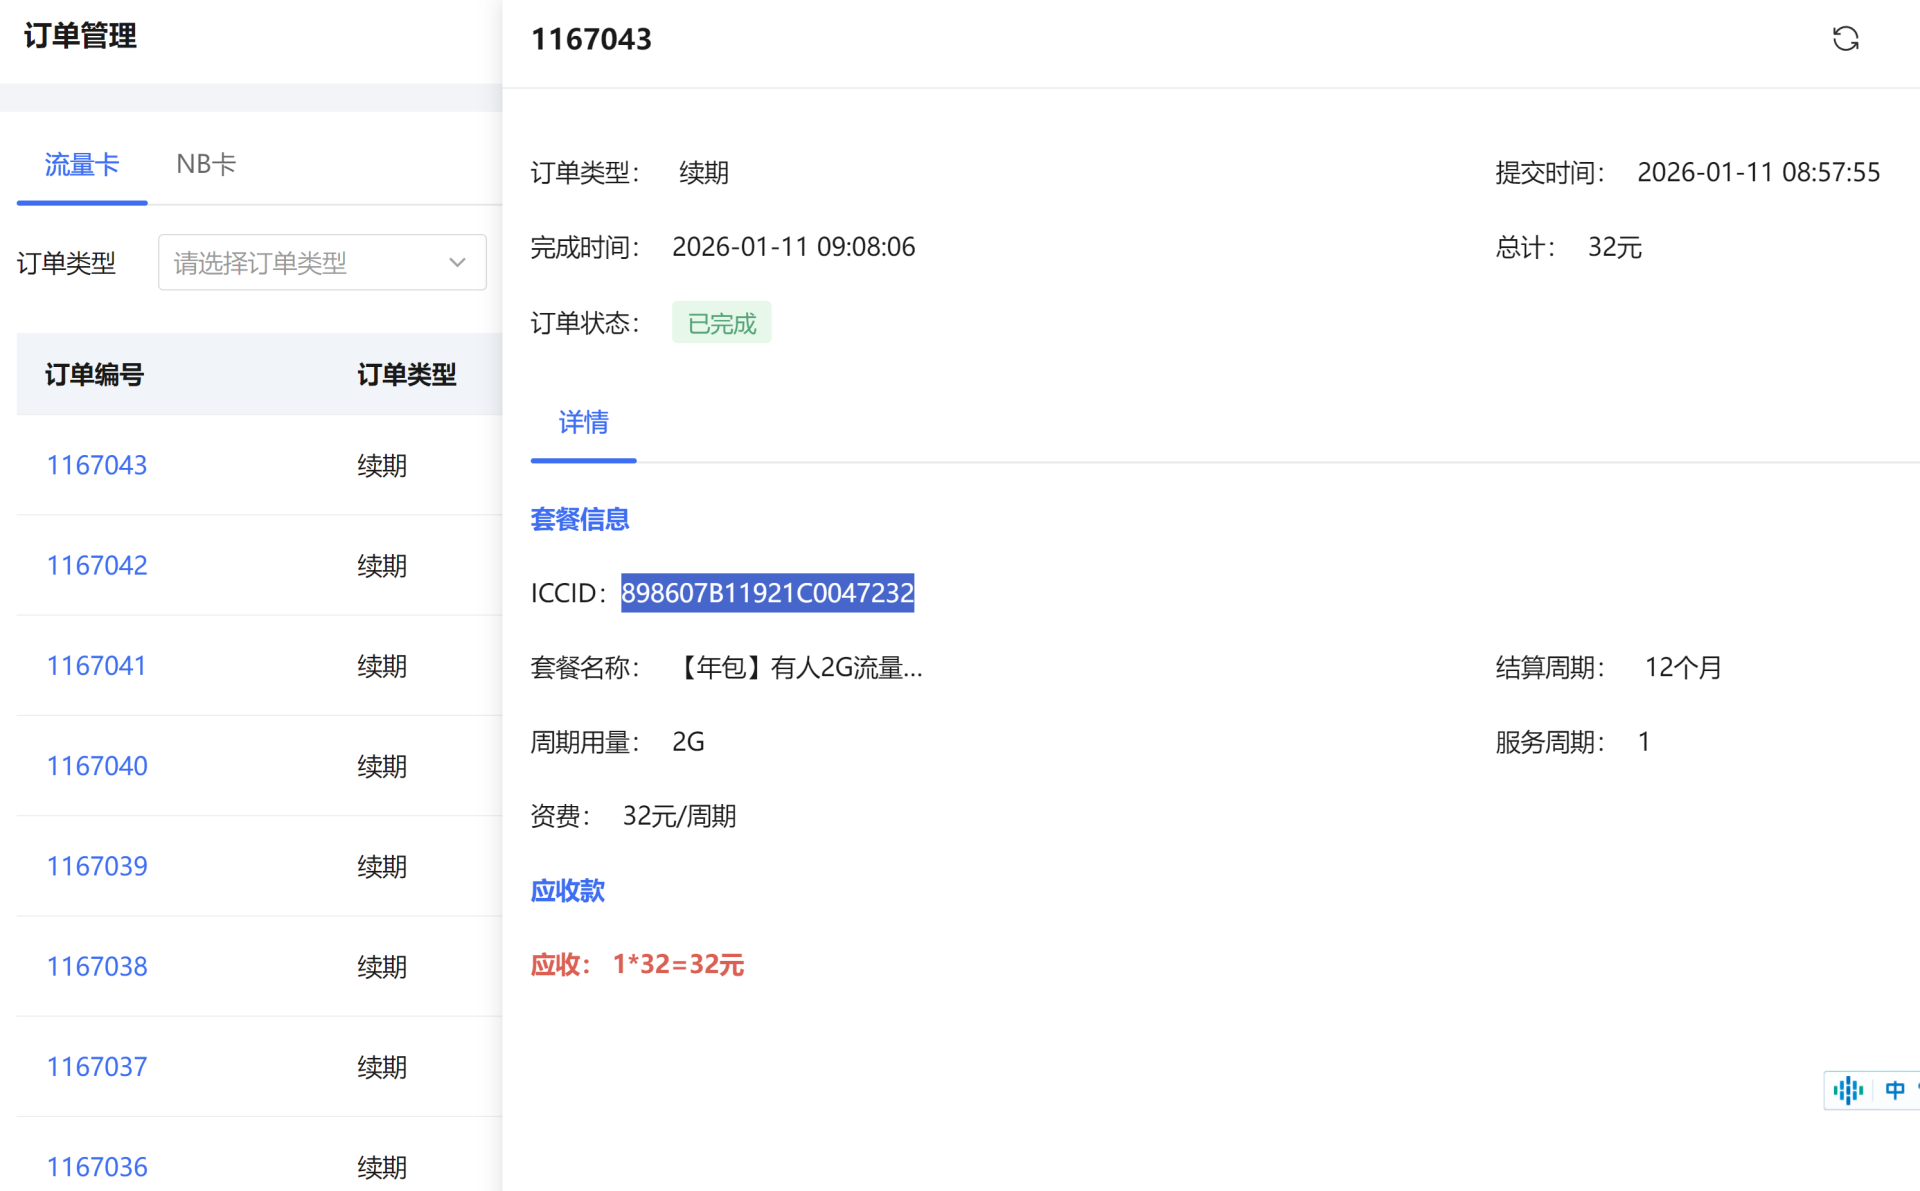1920x1191 pixels.
Task: Open order 1167039 link
Action: [x=97, y=866]
